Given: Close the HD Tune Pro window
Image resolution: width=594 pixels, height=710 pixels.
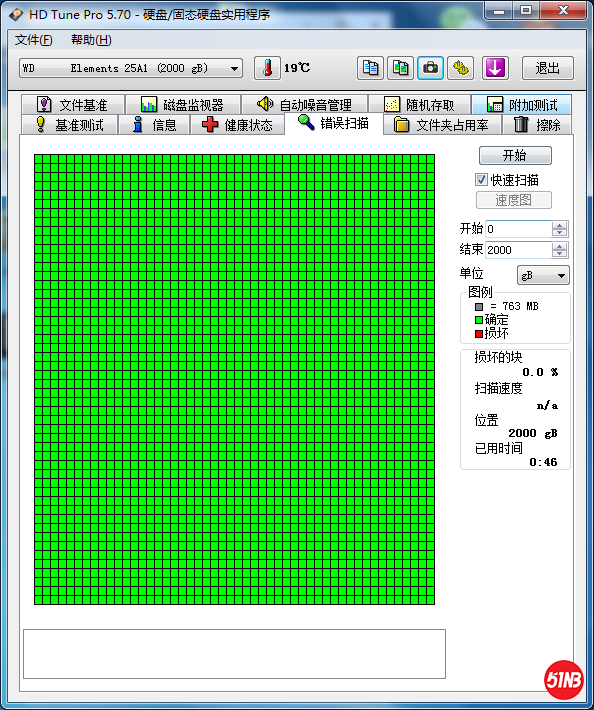Looking at the screenshot, I should [563, 10].
